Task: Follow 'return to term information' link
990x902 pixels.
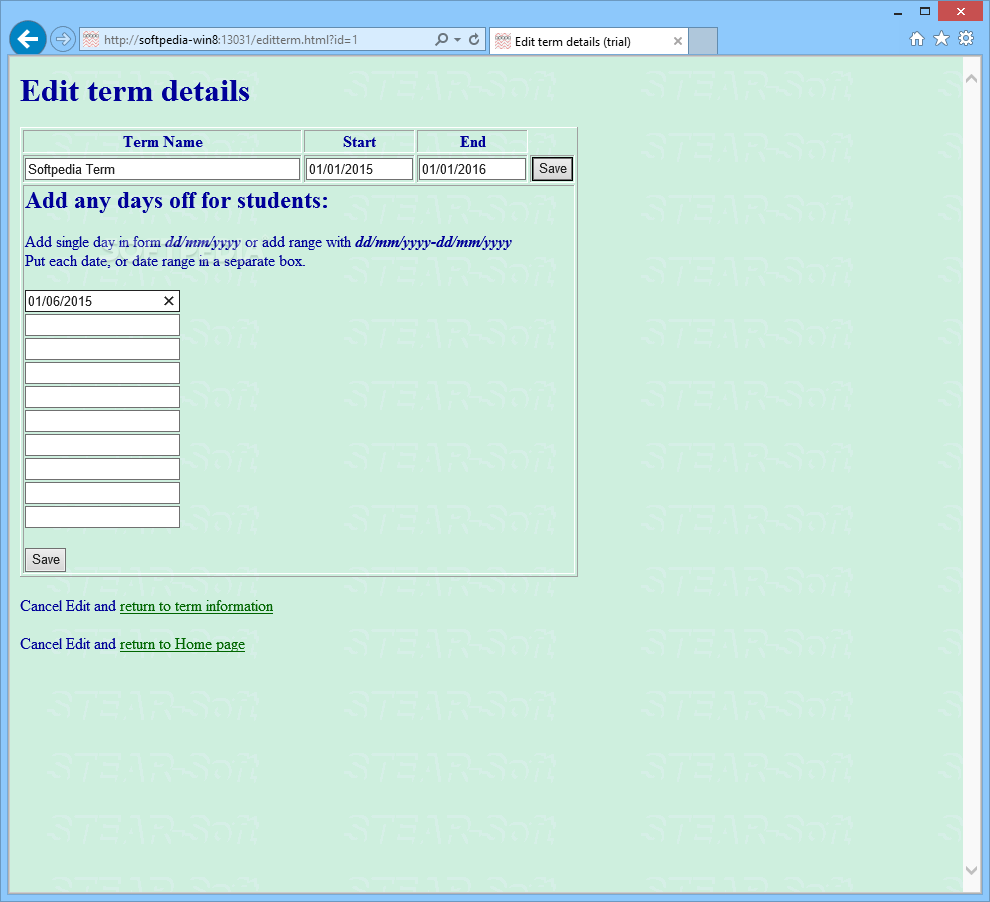Action: (196, 607)
